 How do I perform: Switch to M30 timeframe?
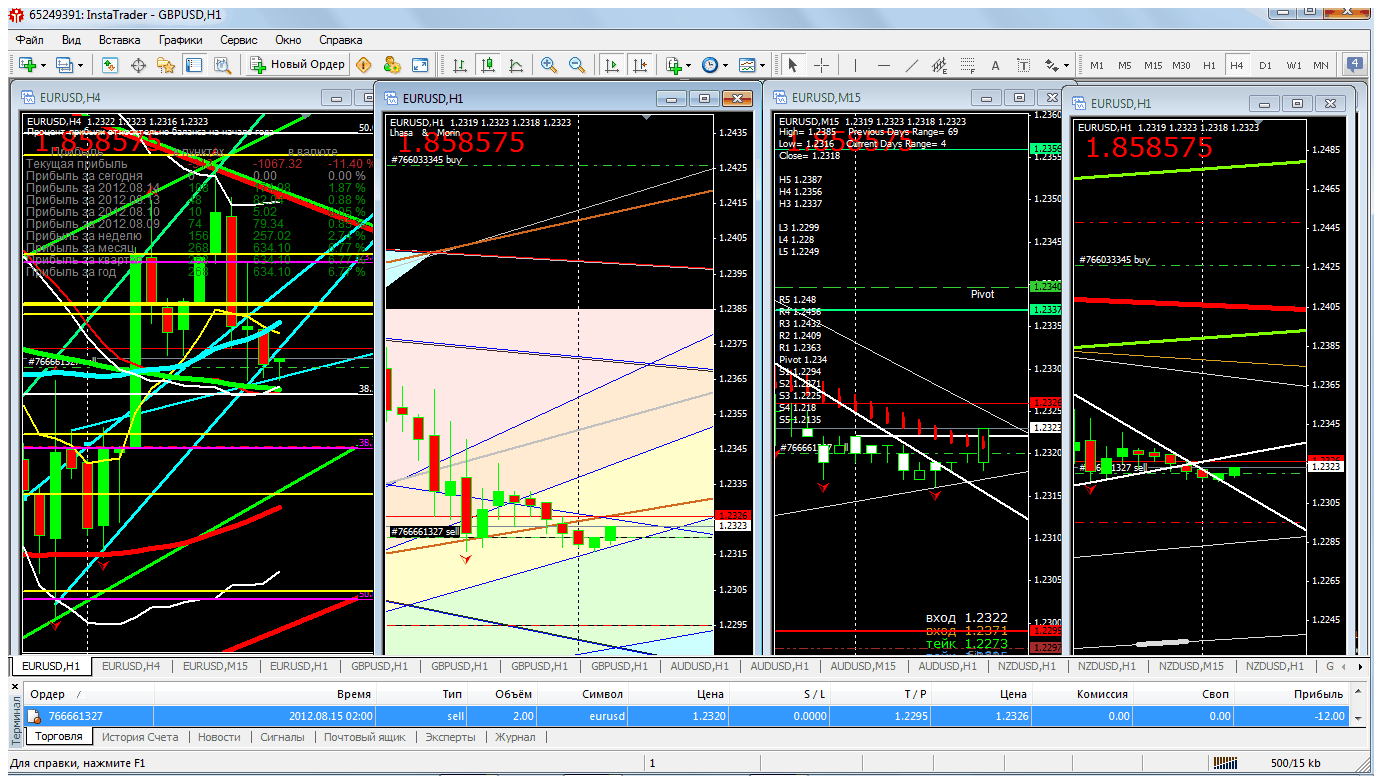[x=1181, y=65]
